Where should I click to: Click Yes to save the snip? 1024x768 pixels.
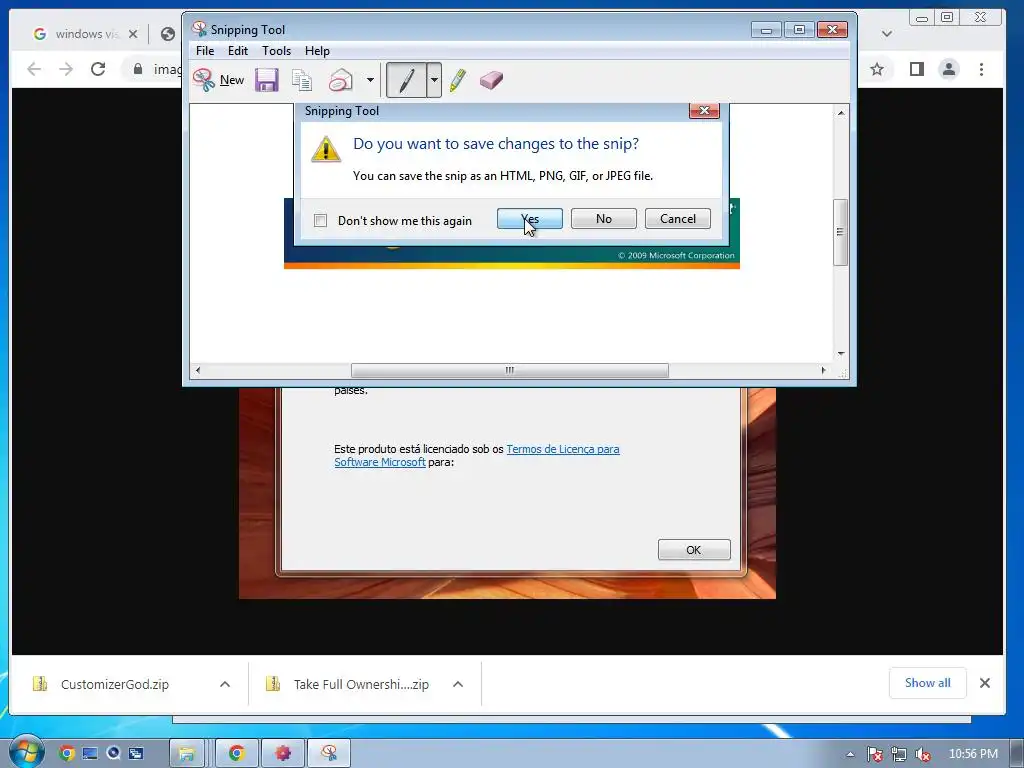coord(530,219)
